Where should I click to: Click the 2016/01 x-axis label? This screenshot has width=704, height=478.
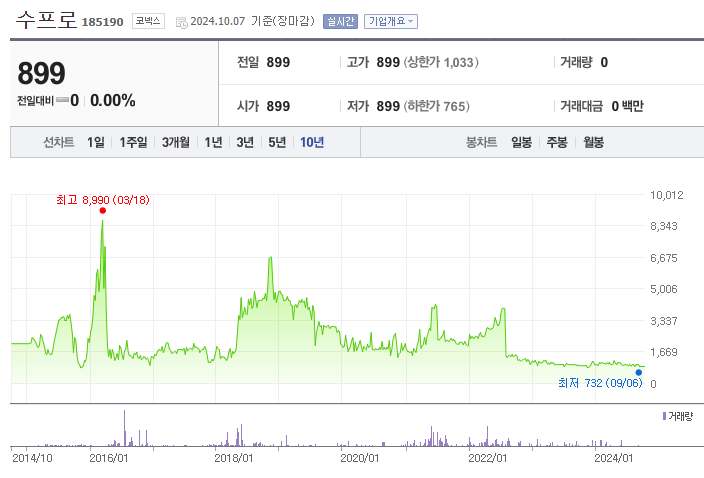point(109,458)
